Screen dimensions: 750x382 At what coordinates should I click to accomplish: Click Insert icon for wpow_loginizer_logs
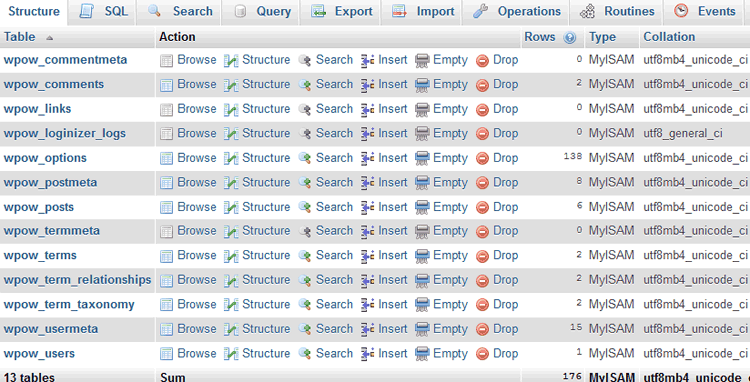coord(367,133)
